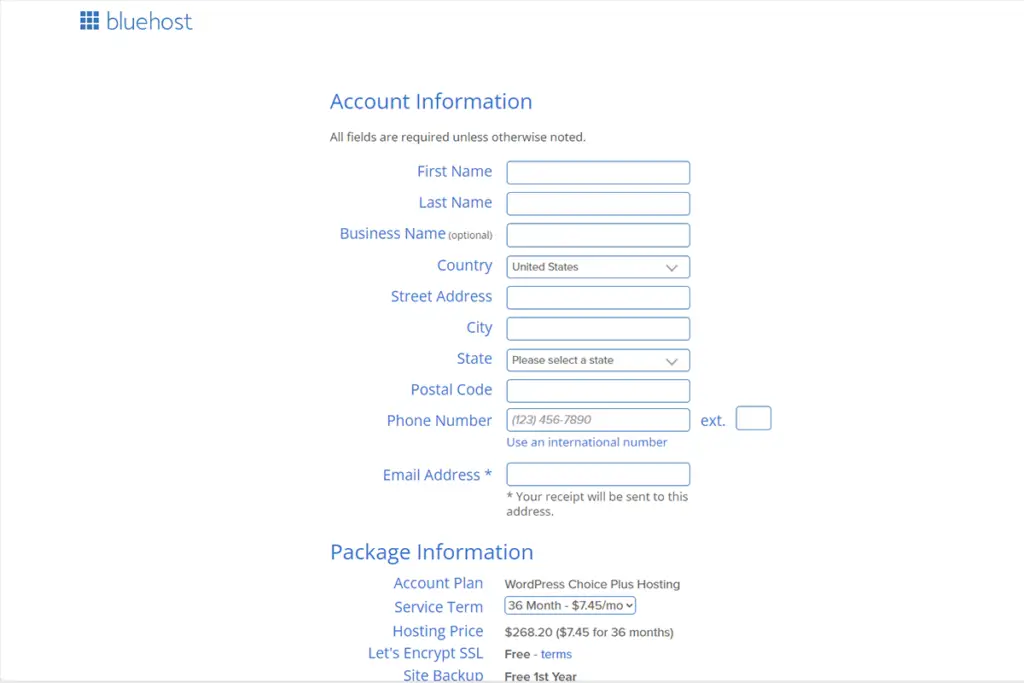Click the 'Business Name' label
This screenshot has height=683, width=1024.
click(392, 234)
